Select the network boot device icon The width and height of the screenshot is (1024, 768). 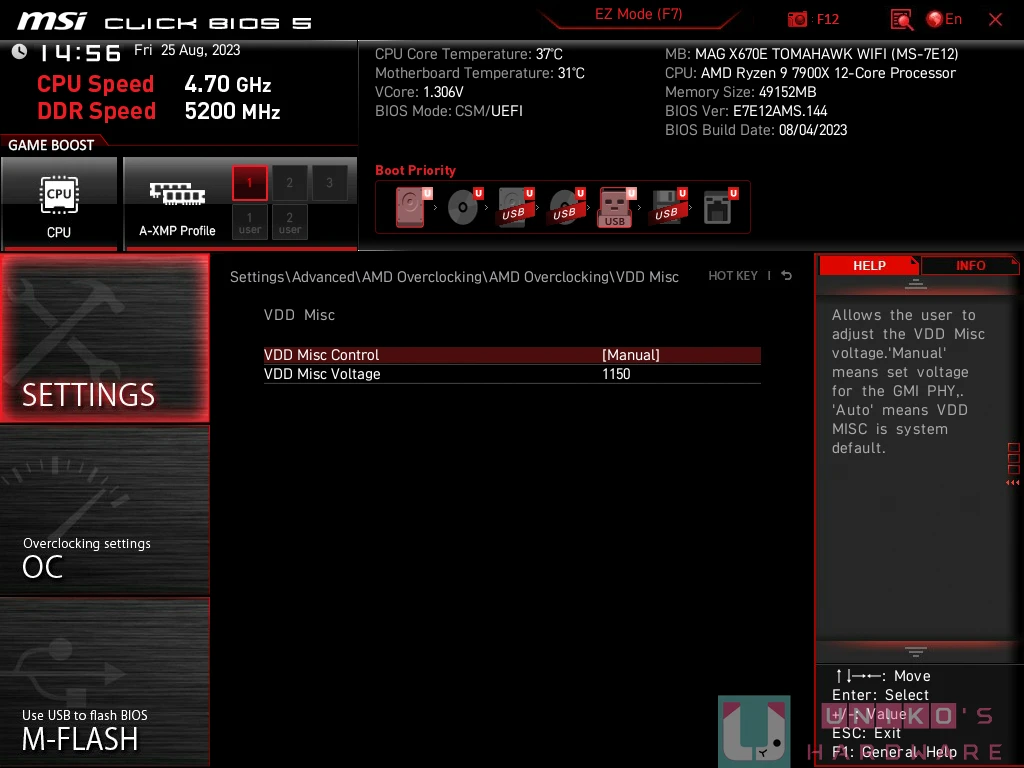point(720,207)
